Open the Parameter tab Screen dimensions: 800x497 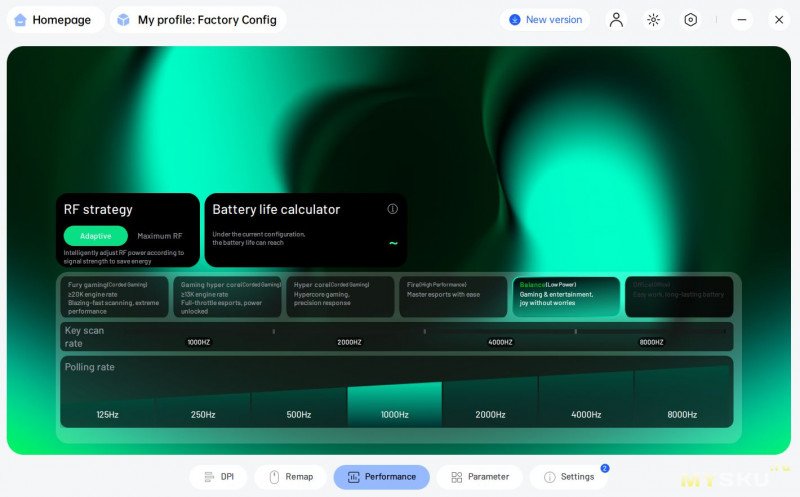pyautogui.click(x=479, y=477)
